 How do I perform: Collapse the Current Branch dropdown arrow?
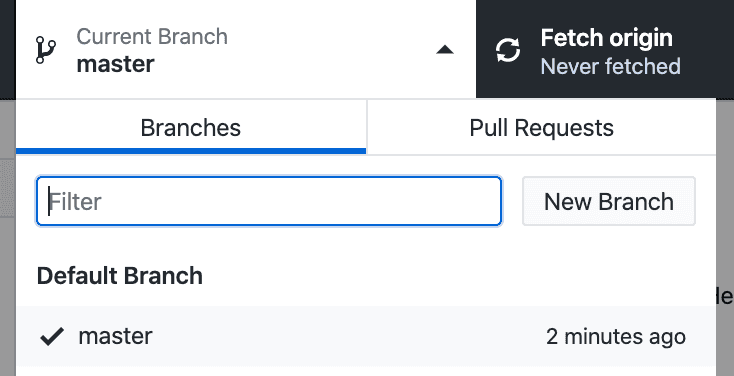(x=445, y=49)
